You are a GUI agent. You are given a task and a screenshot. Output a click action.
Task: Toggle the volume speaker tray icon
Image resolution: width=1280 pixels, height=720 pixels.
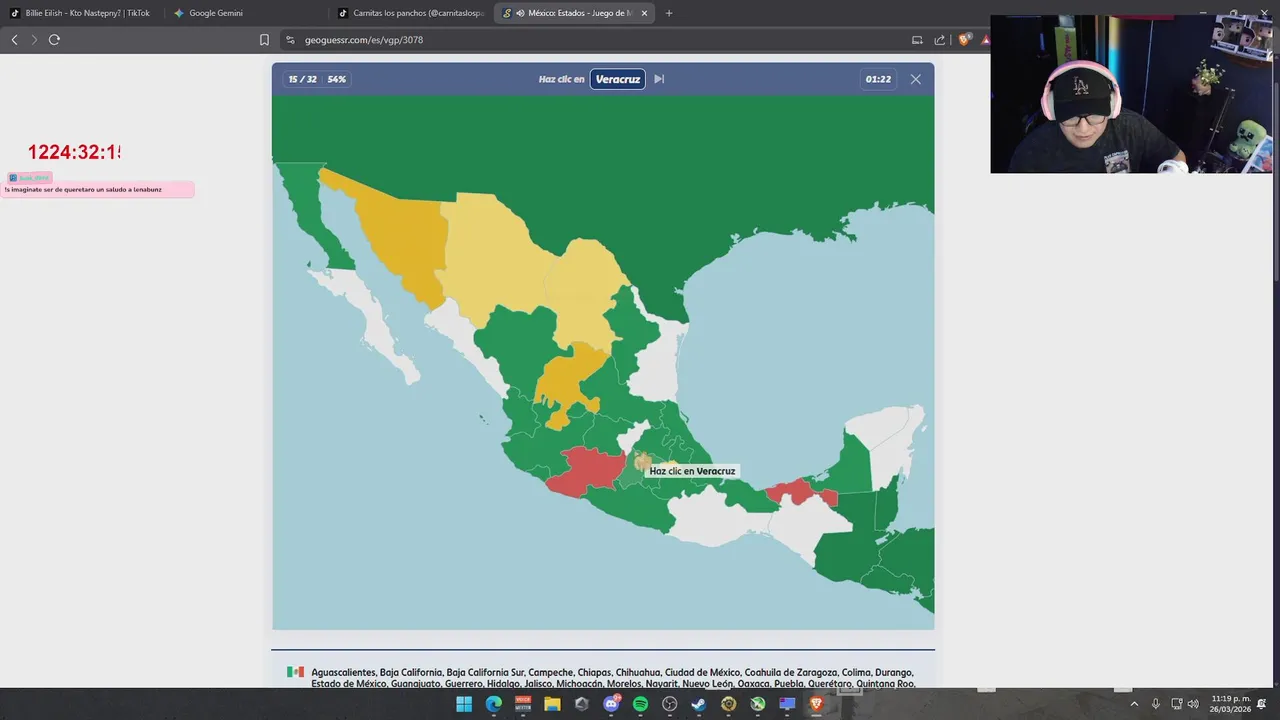(1193, 704)
